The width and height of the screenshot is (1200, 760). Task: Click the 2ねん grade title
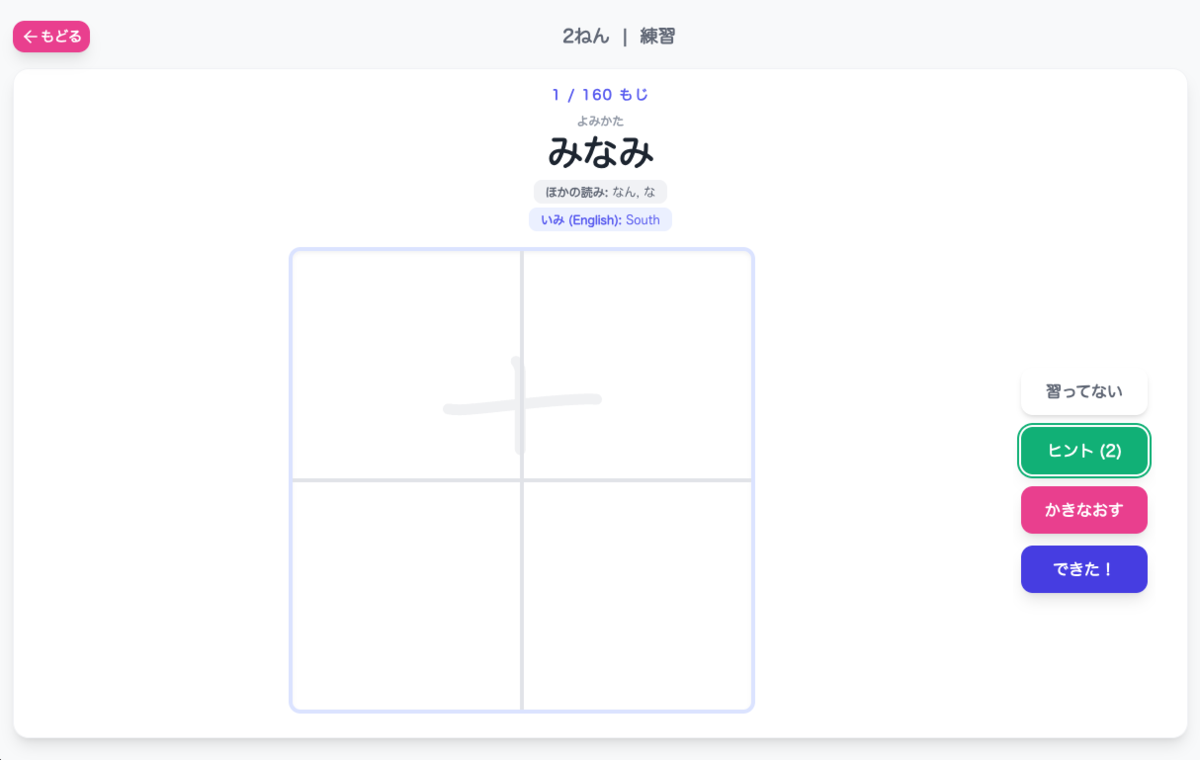point(586,37)
